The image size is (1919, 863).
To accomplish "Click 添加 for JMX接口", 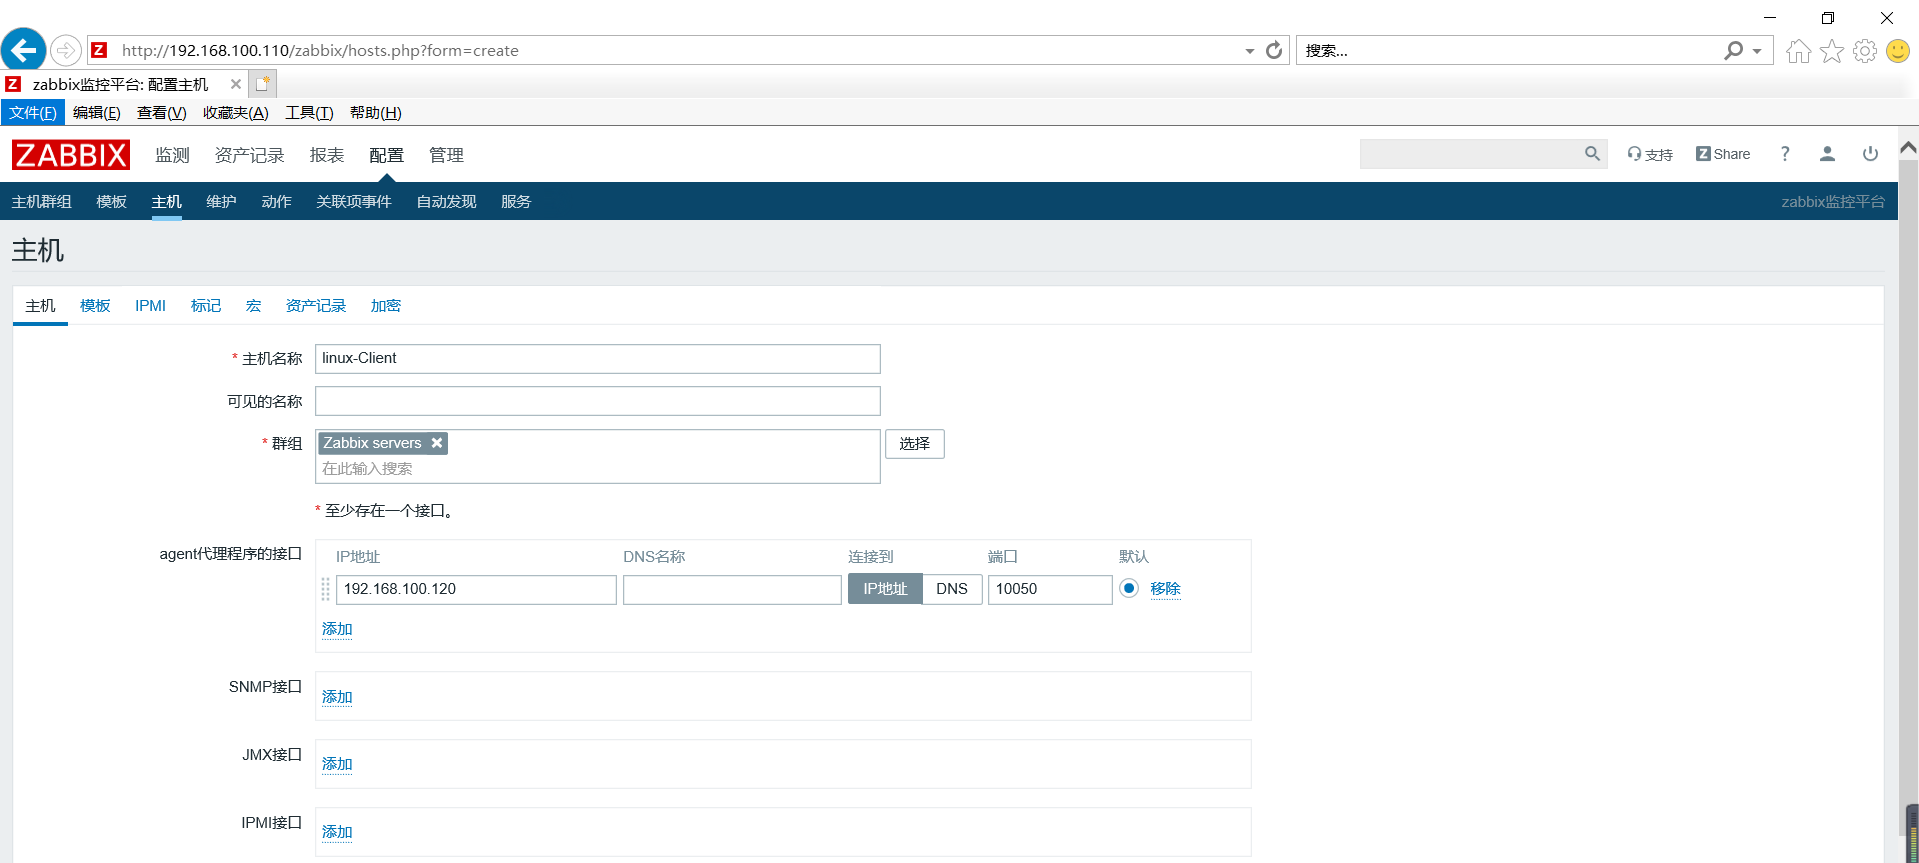I will point(337,764).
